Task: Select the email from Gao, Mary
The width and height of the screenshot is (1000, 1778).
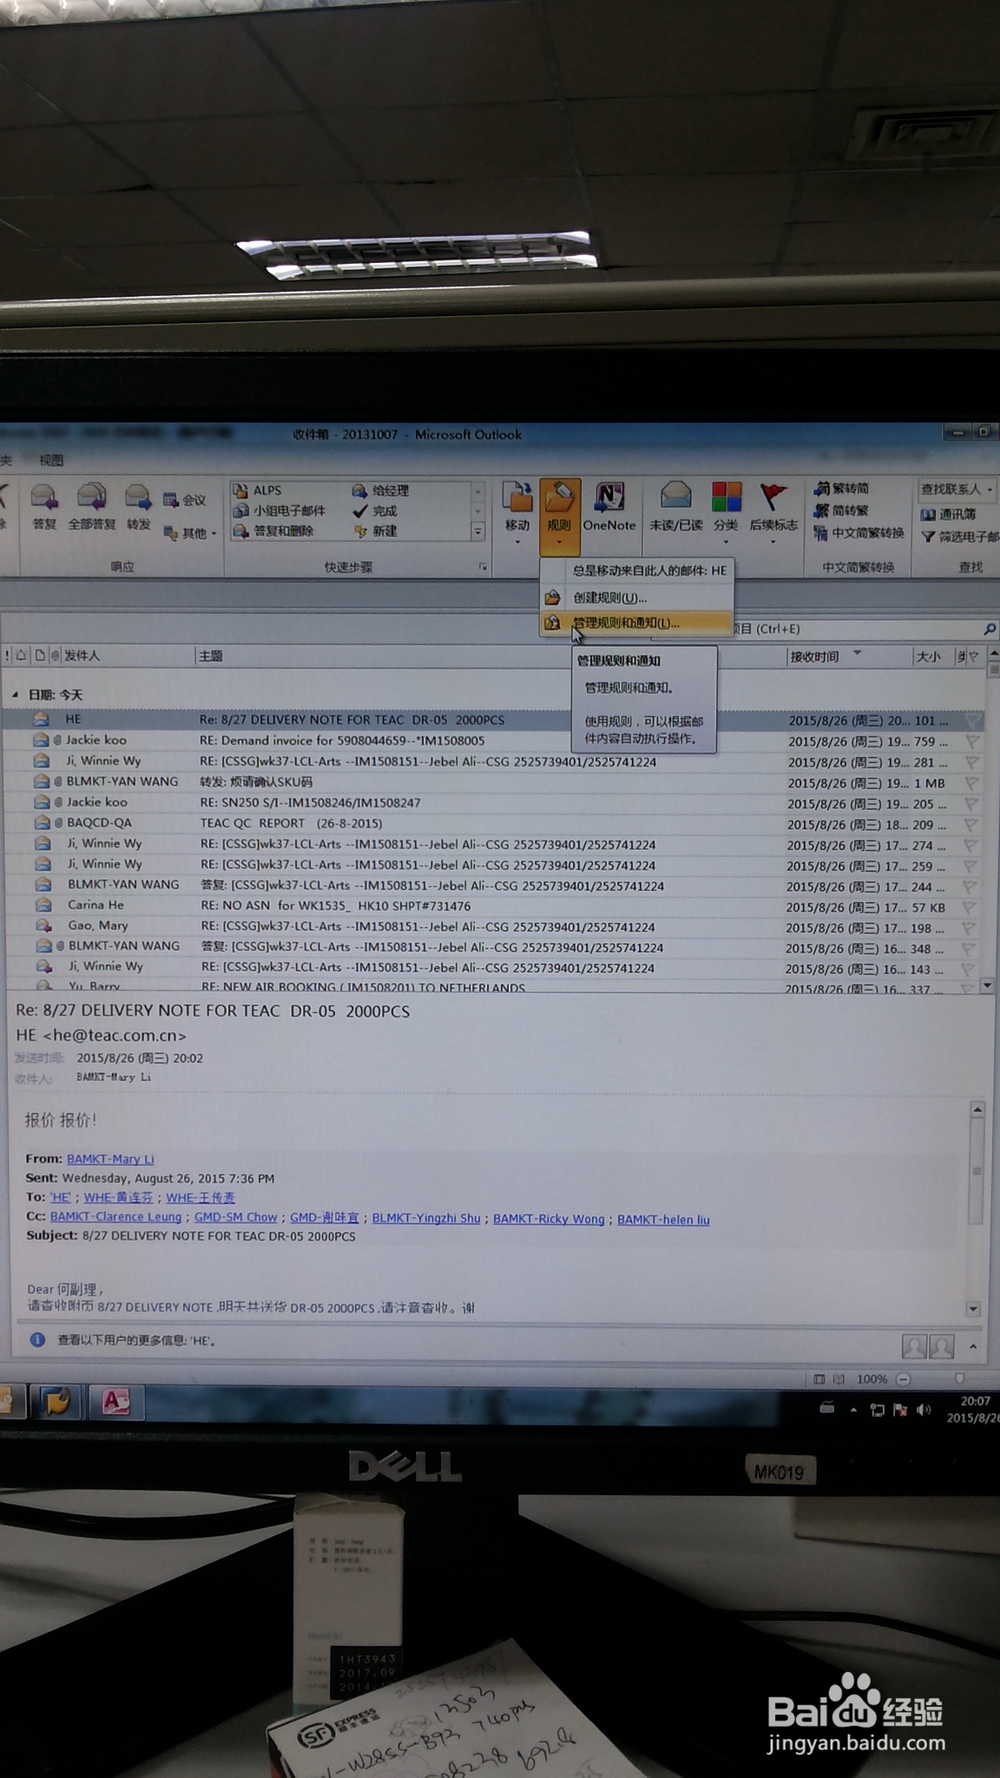Action: click(490, 926)
